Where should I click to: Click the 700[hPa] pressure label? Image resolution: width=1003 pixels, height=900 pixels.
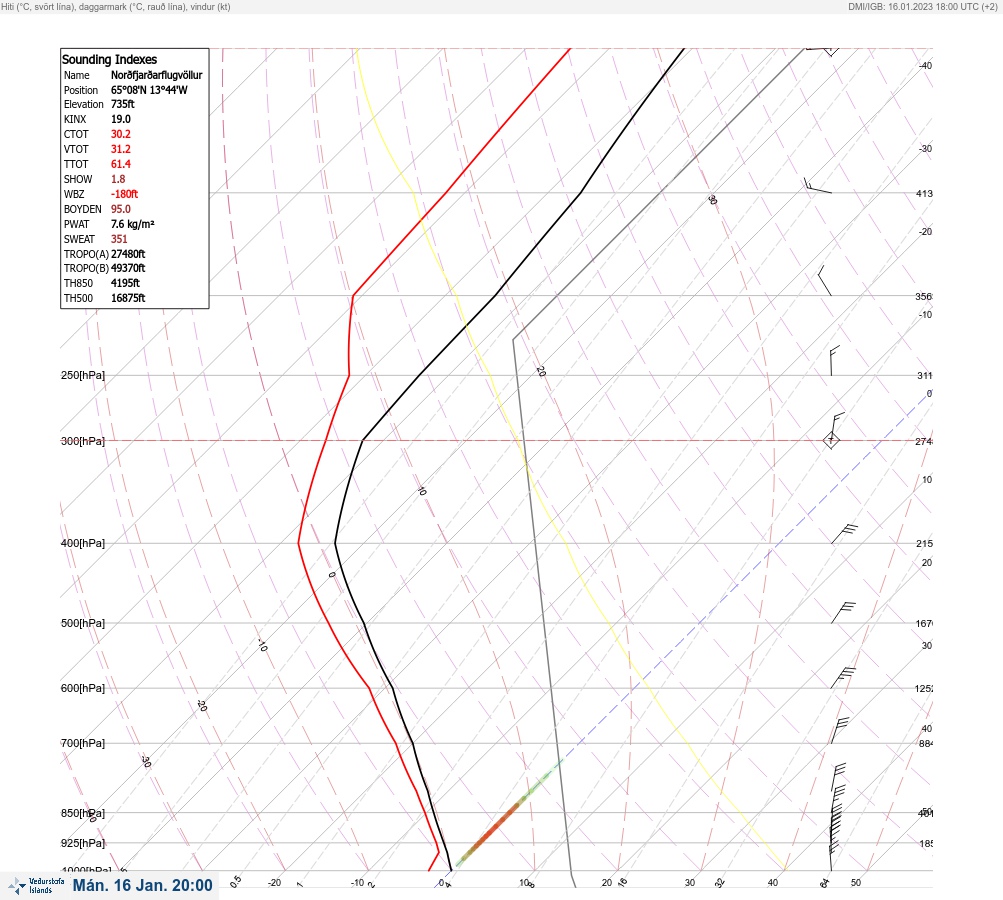click(83, 743)
